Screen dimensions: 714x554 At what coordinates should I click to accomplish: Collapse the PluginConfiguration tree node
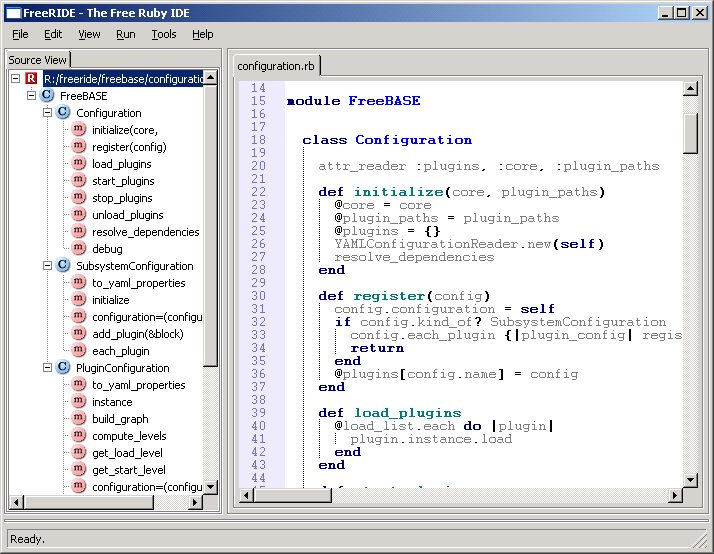[x=47, y=368]
